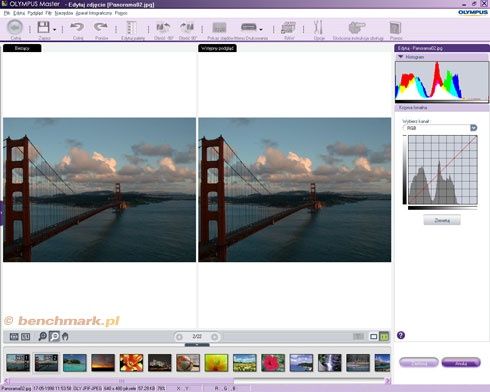Open the RGB channel dropdown arrow
Image resolution: width=490 pixels, height=392 pixels.
point(473,128)
